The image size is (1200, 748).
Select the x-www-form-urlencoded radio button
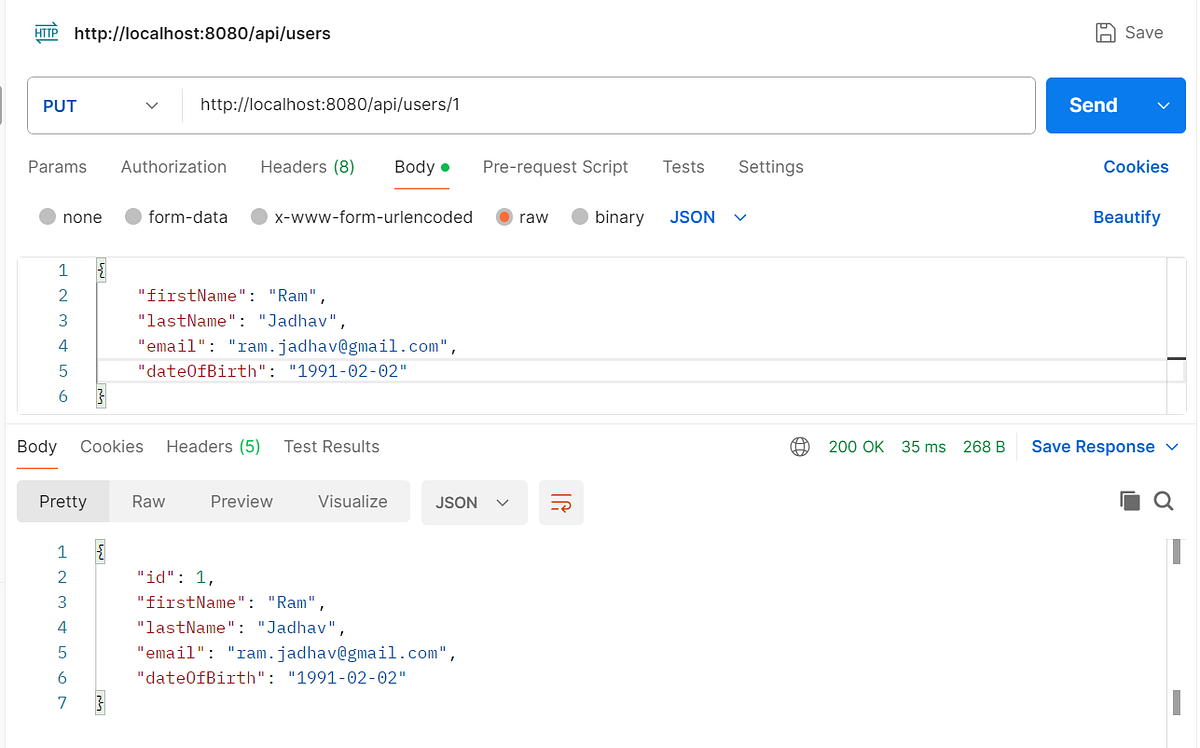point(259,217)
